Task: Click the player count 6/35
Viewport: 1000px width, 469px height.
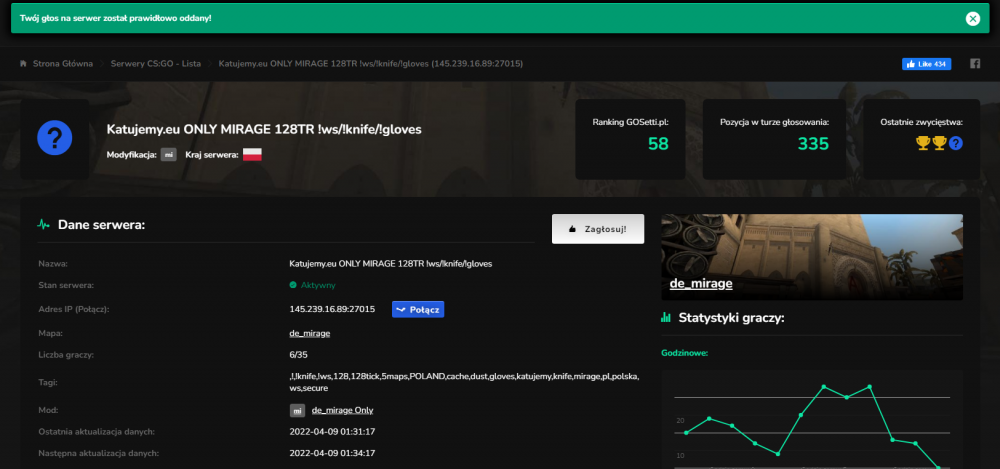Action: (298, 355)
